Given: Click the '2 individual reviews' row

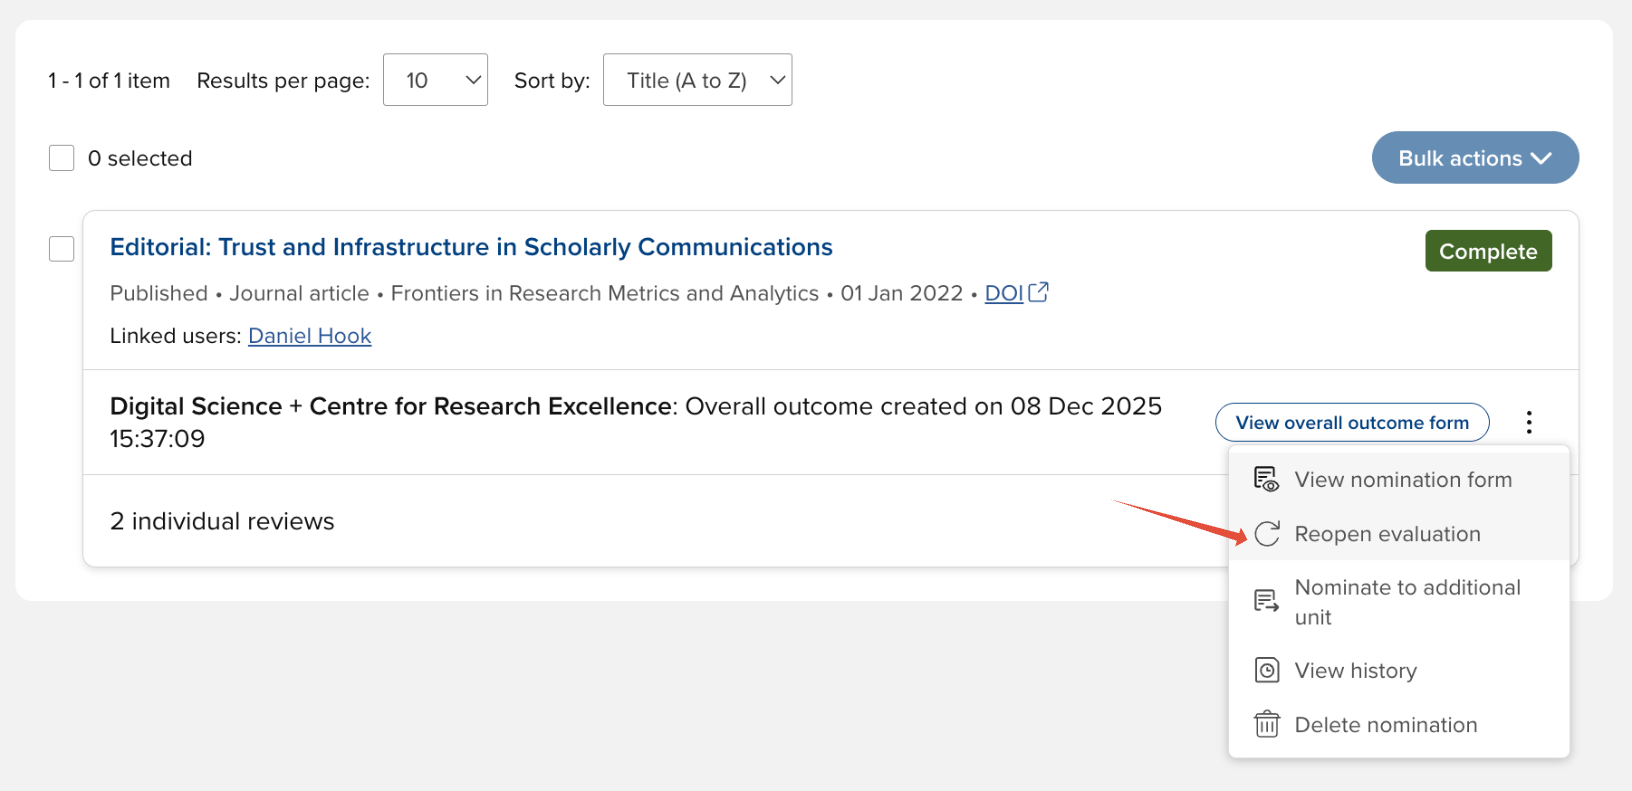Looking at the screenshot, I should point(222,521).
